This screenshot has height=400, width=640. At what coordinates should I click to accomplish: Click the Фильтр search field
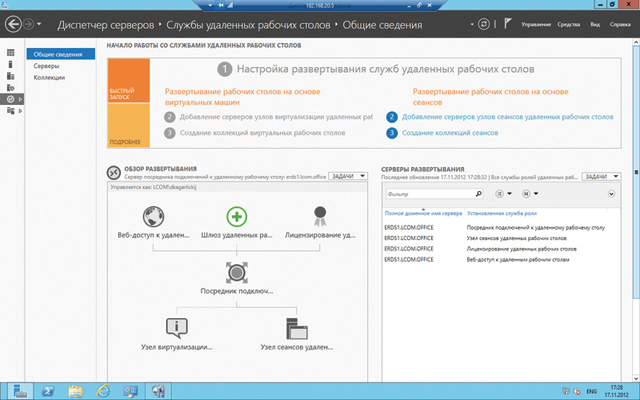418,194
